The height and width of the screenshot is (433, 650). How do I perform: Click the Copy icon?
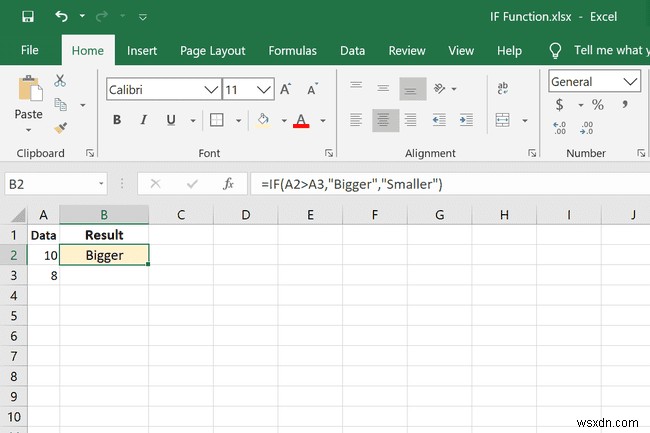click(61, 104)
